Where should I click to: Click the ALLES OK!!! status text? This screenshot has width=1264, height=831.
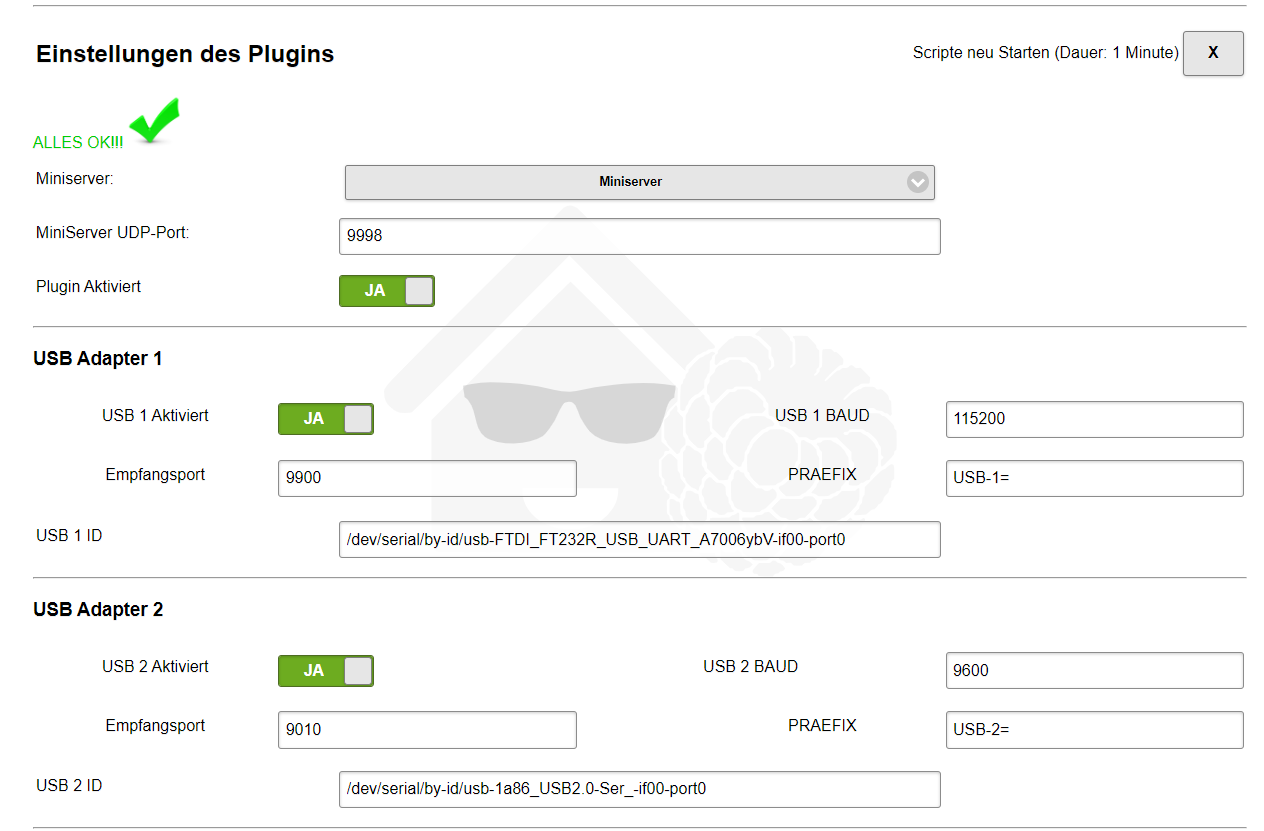pyautogui.click(x=78, y=143)
